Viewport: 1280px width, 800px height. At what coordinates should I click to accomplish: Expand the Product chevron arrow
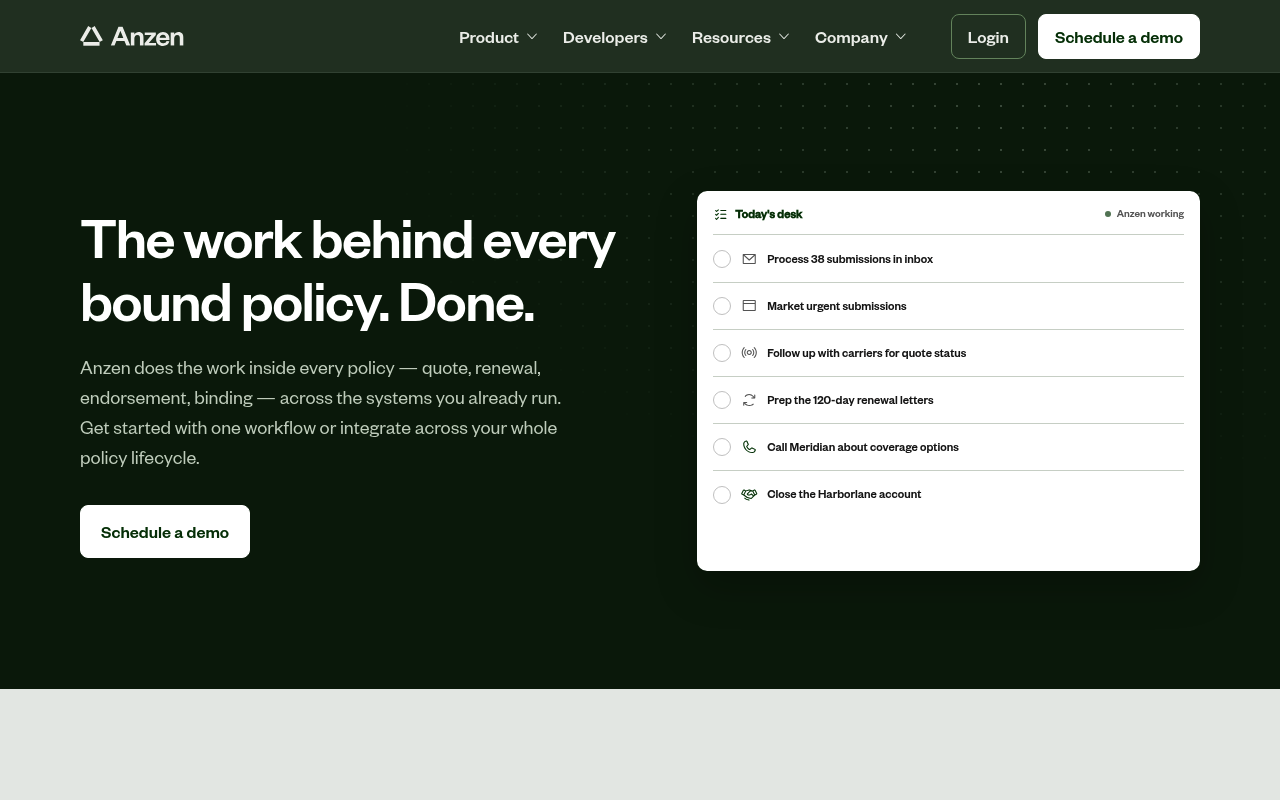click(532, 37)
